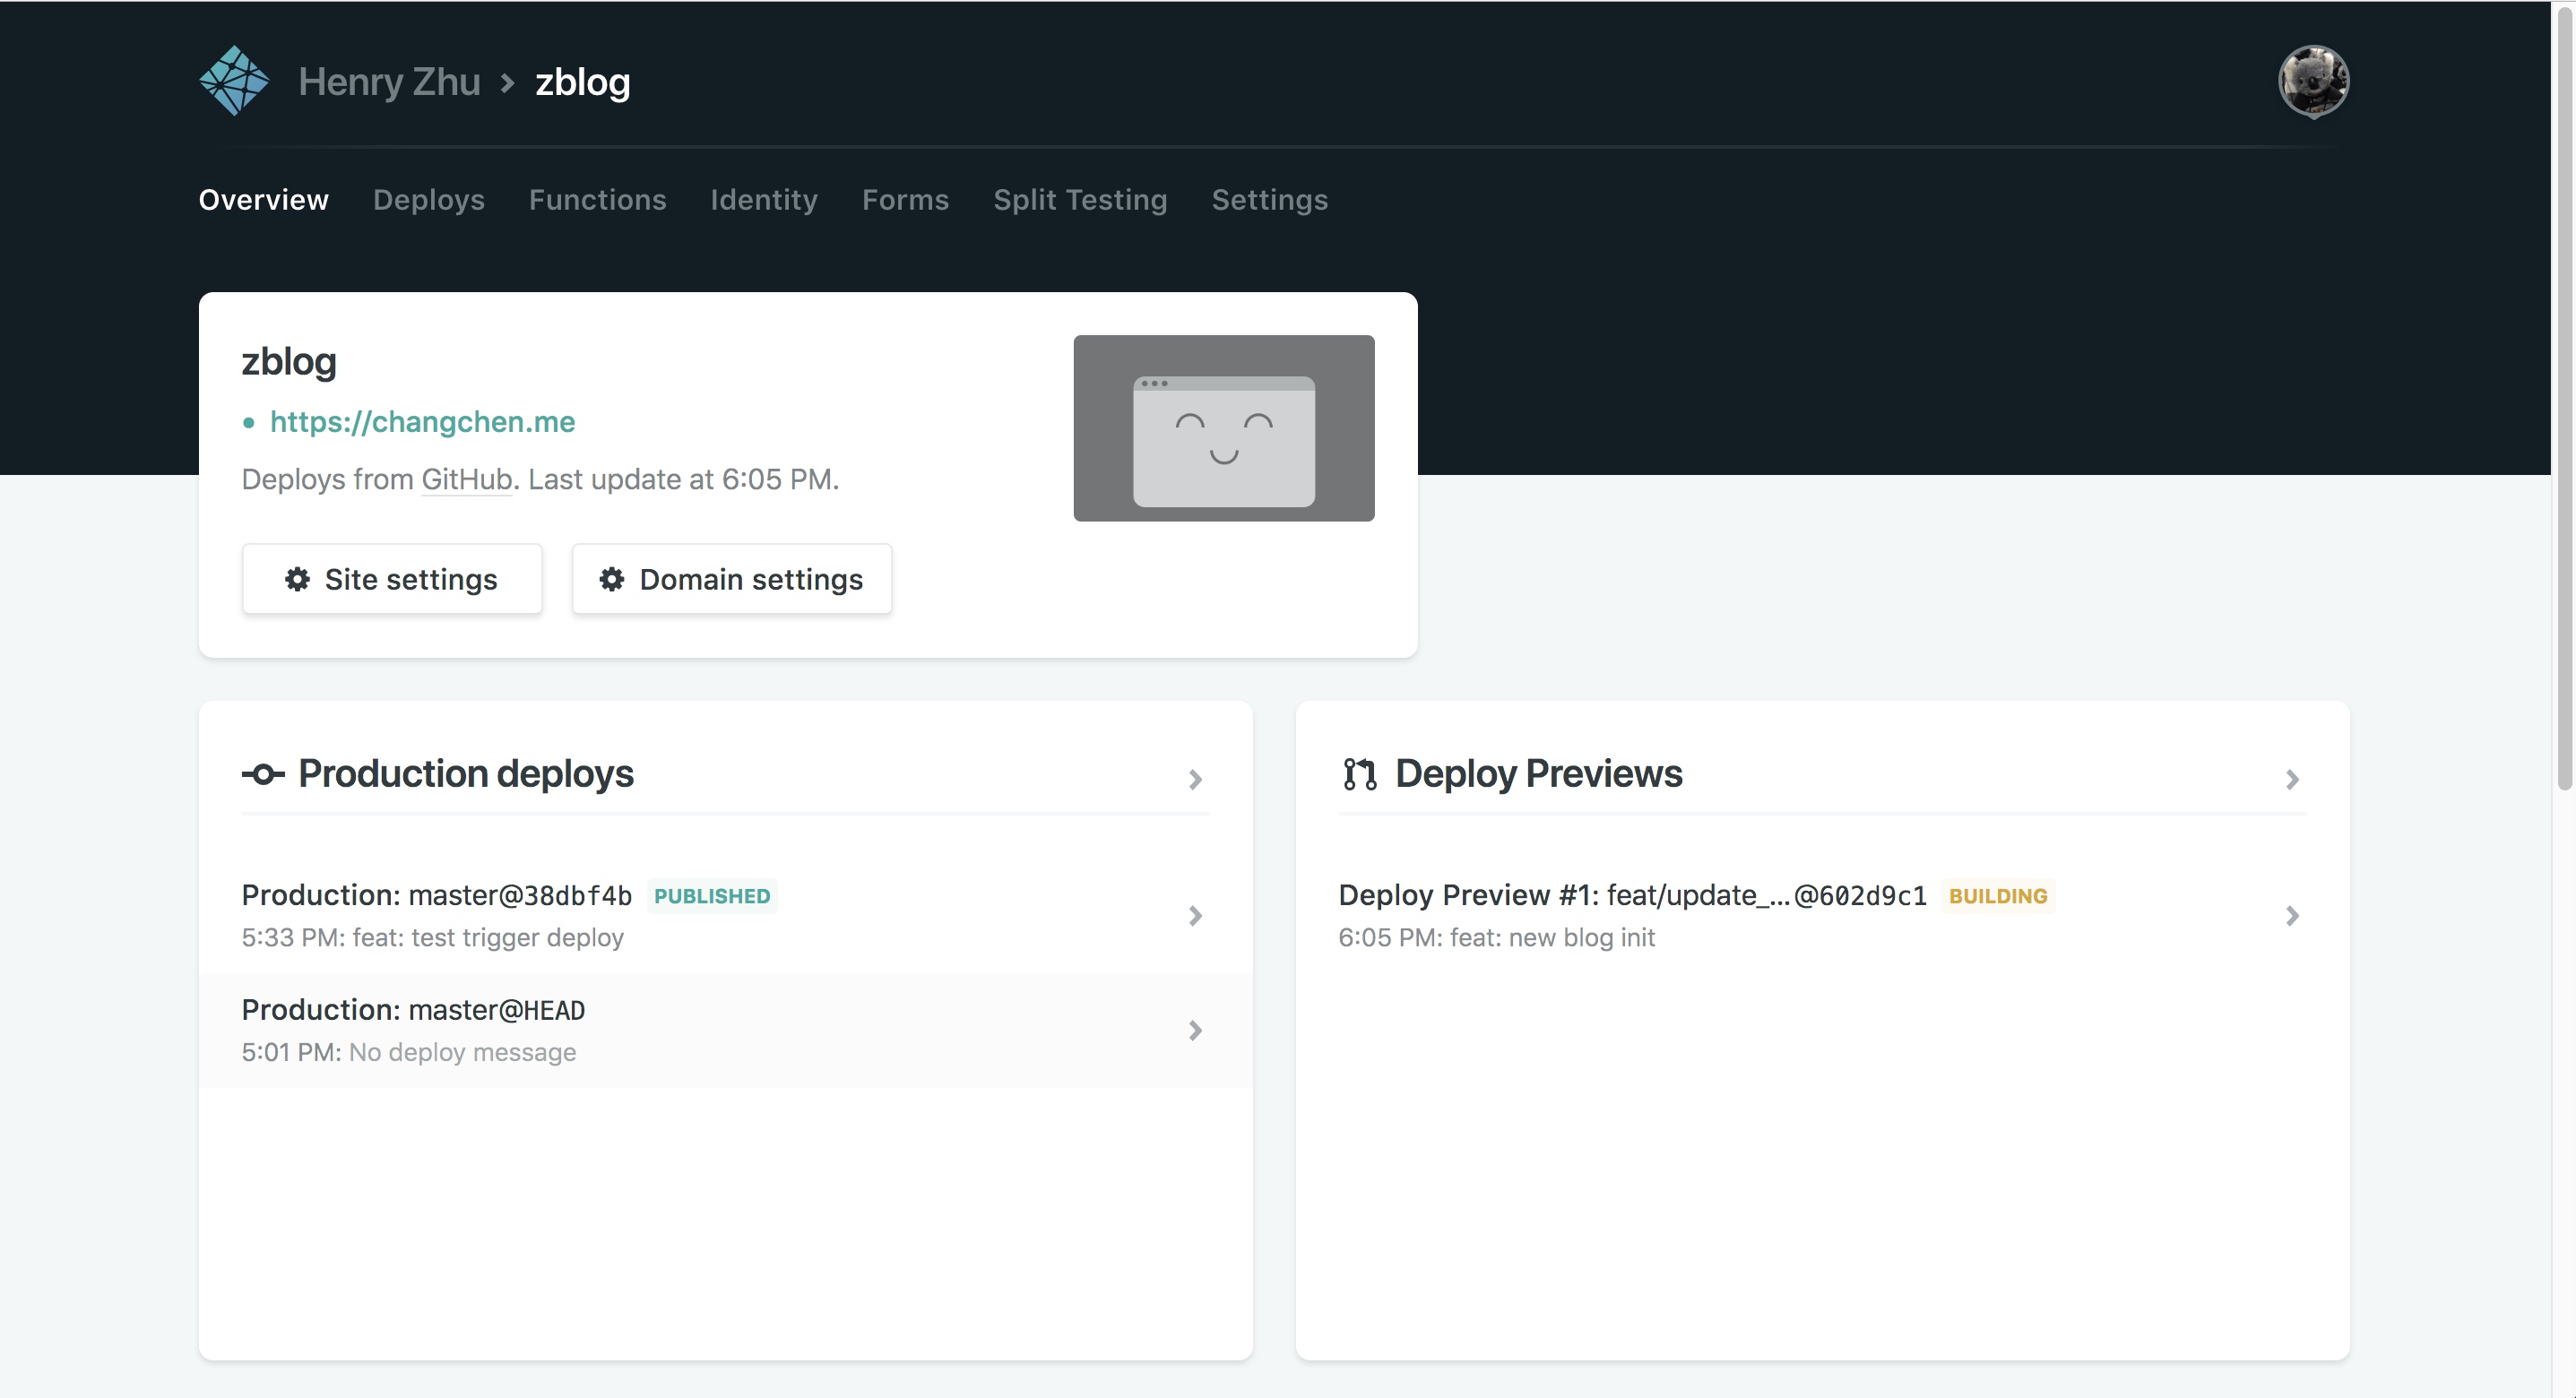This screenshot has width=2576, height=1398.
Task: Click the Henry Zhu team breadcrumb
Action: pos(389,82)
